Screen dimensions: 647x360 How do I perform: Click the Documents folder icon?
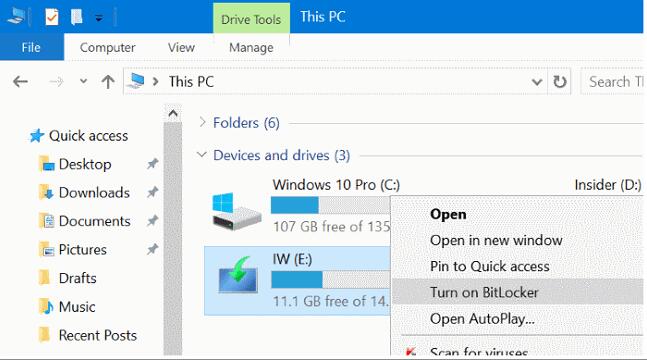click(x=46, y=221)
